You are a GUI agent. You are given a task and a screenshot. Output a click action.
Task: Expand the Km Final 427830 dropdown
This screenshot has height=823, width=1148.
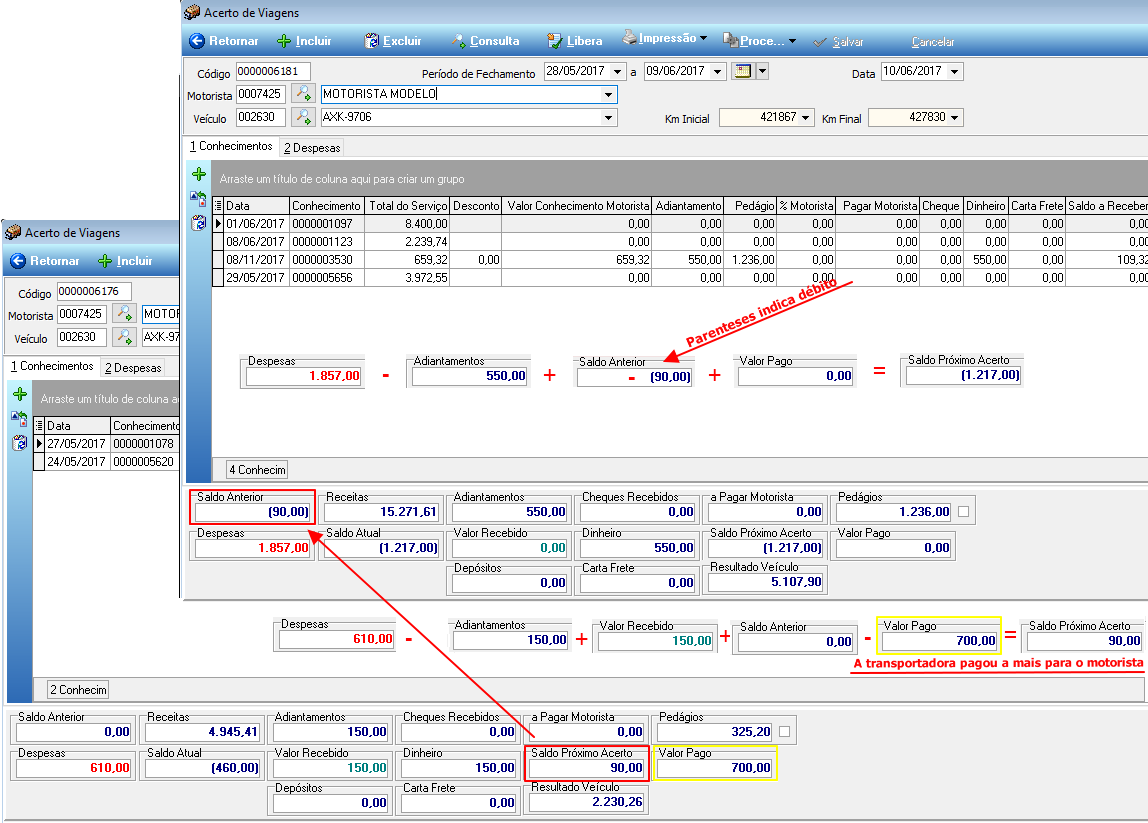[x=955, y=117]
